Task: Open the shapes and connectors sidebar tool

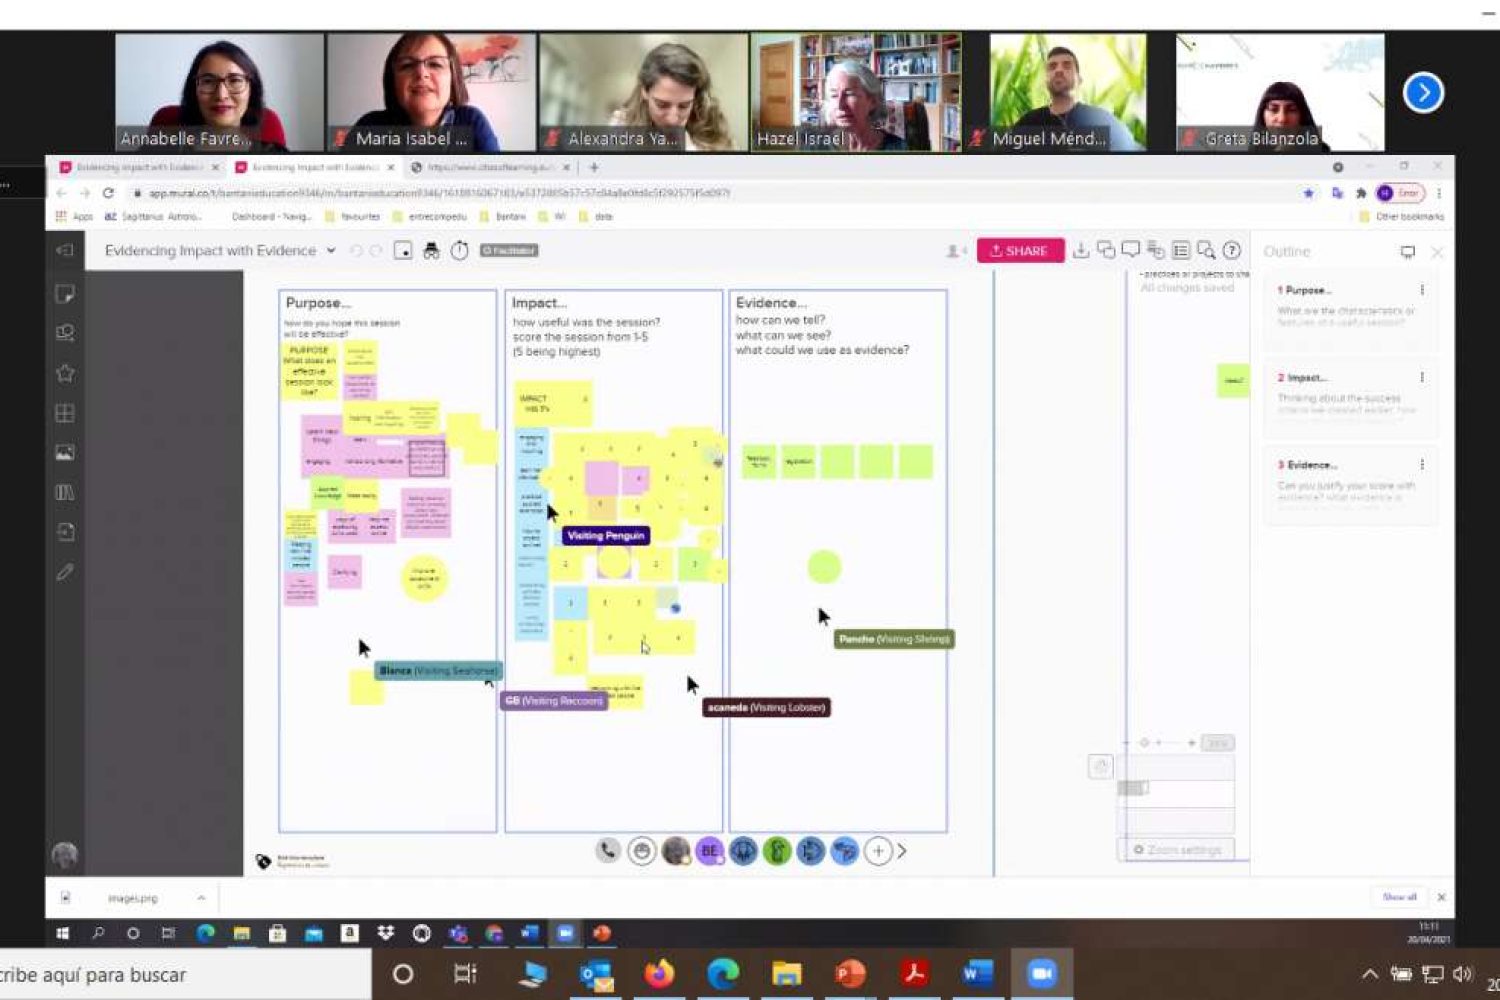Action: tap(65, 333)
